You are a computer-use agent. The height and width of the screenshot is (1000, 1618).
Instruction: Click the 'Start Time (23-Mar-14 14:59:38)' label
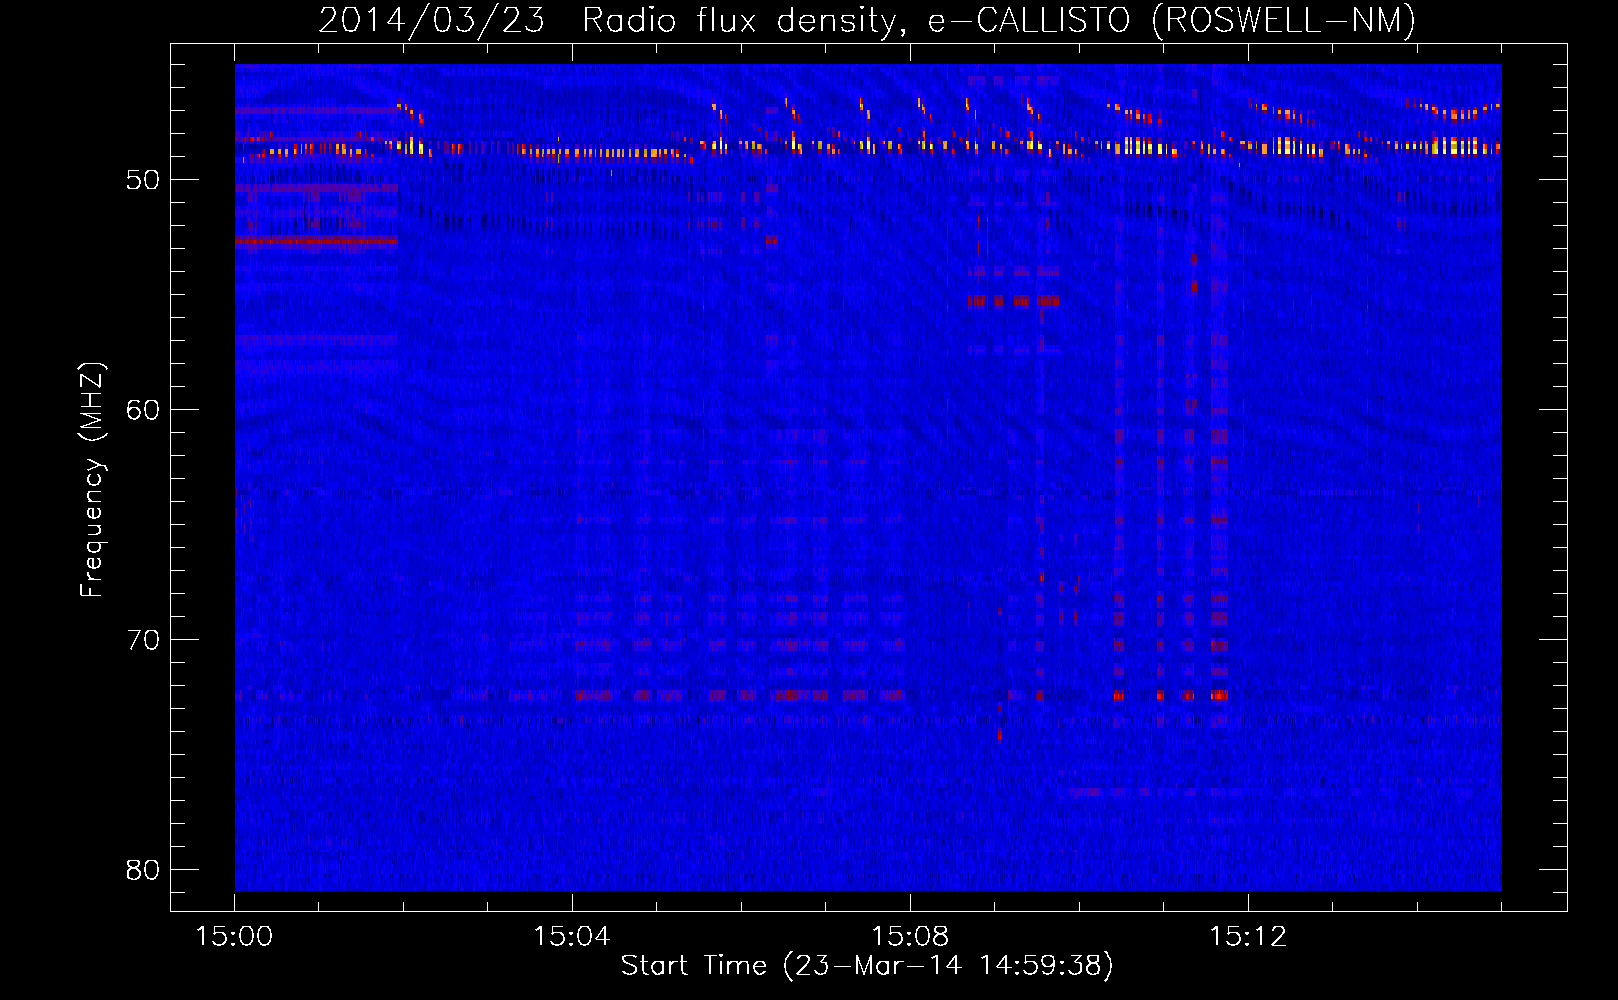[x=867, y=966]
